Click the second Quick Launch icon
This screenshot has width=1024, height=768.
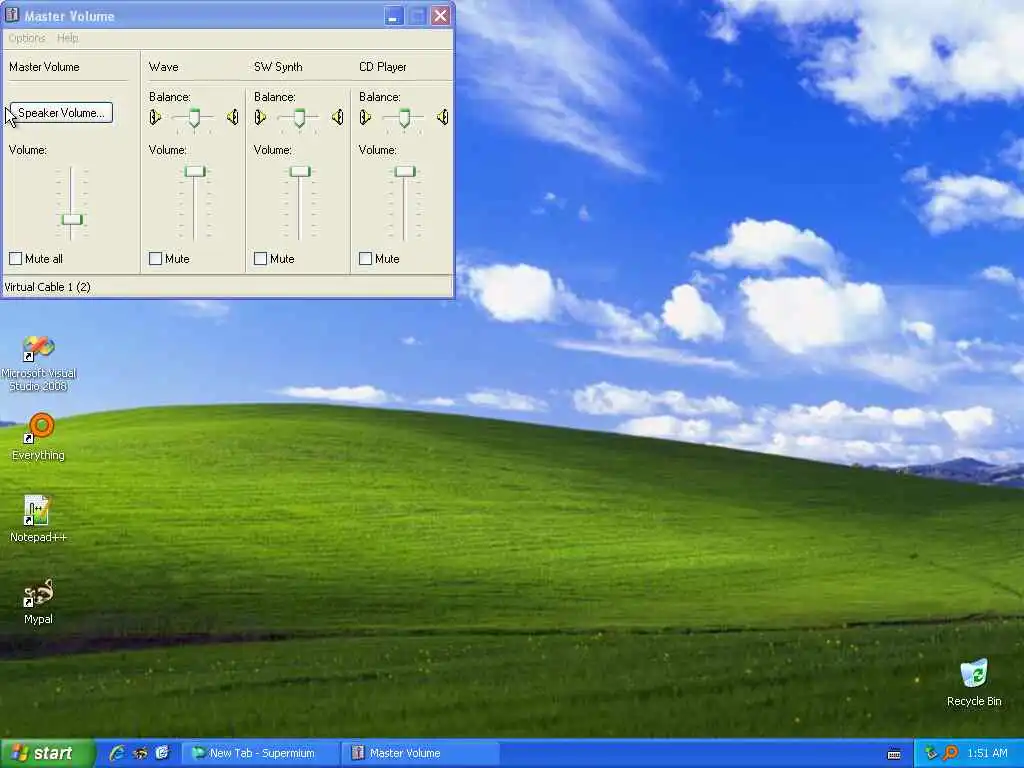[140, 753]
